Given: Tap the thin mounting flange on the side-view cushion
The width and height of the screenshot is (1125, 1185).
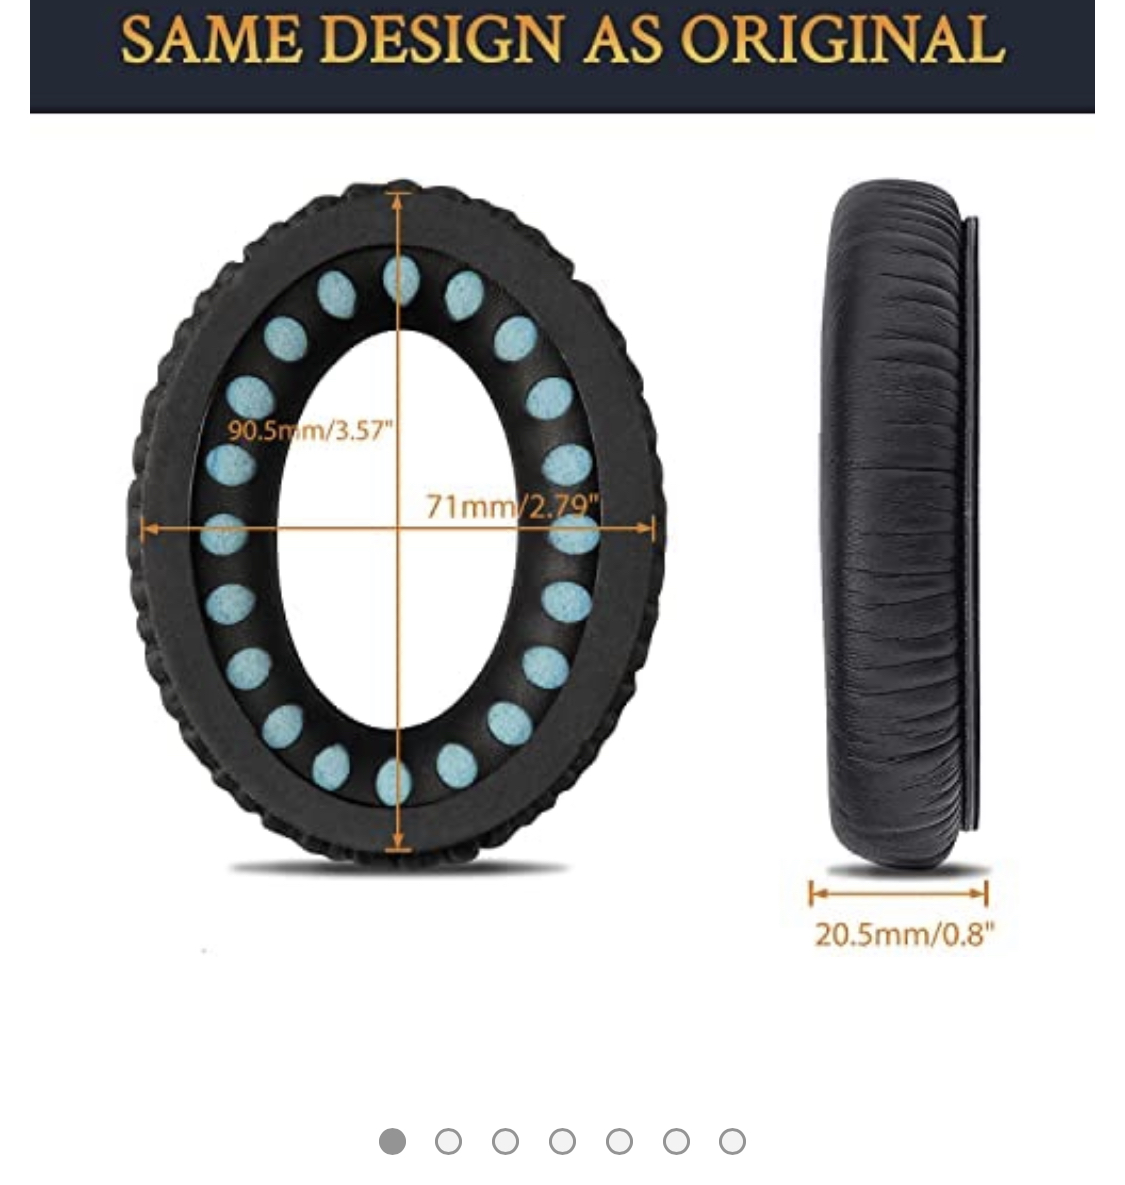Looking at the screenshot, I should click(972, 523).
